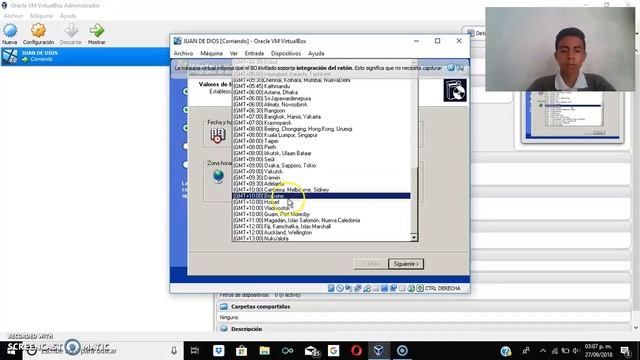Open the Entrada menu
Image resolution: width=640 pixels, height=360 pixels.
[254, 53]
